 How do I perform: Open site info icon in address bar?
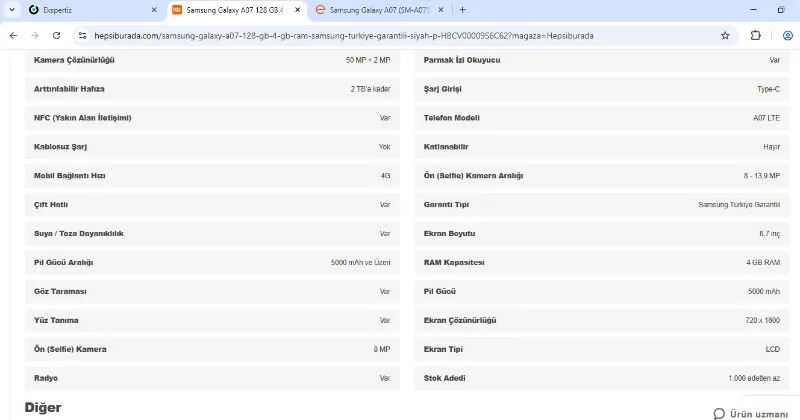click(82, 36)
